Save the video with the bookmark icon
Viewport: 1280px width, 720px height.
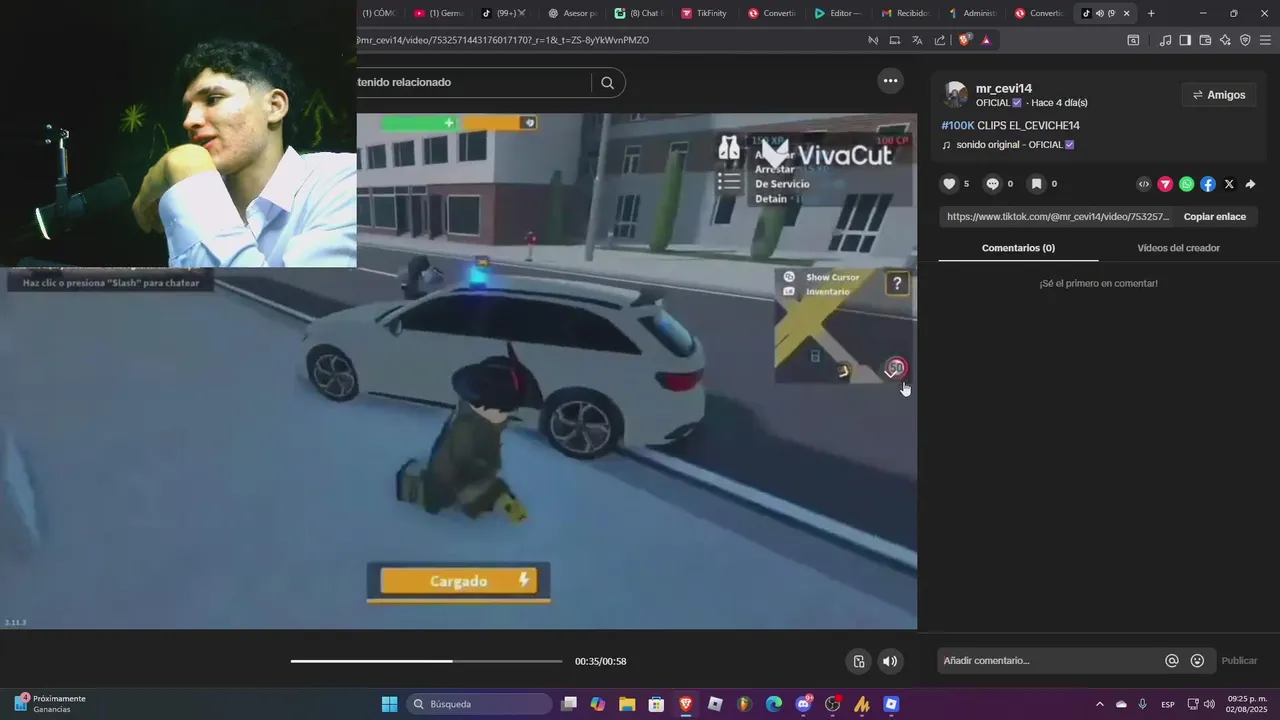(1036, 184)
